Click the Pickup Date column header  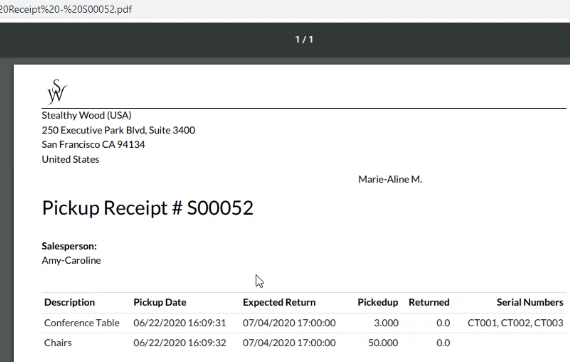(x=160, y=302)
